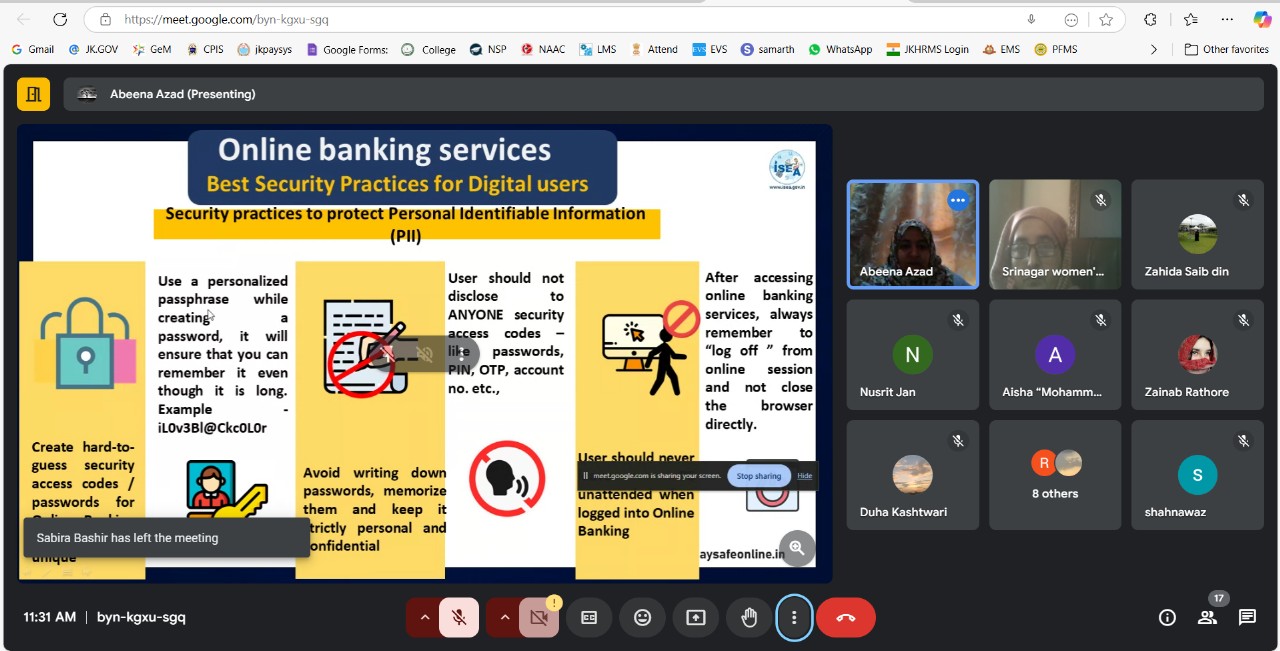Click the Stop sharing button
Screen dimensions: 1280x651
tap(758, 476)
